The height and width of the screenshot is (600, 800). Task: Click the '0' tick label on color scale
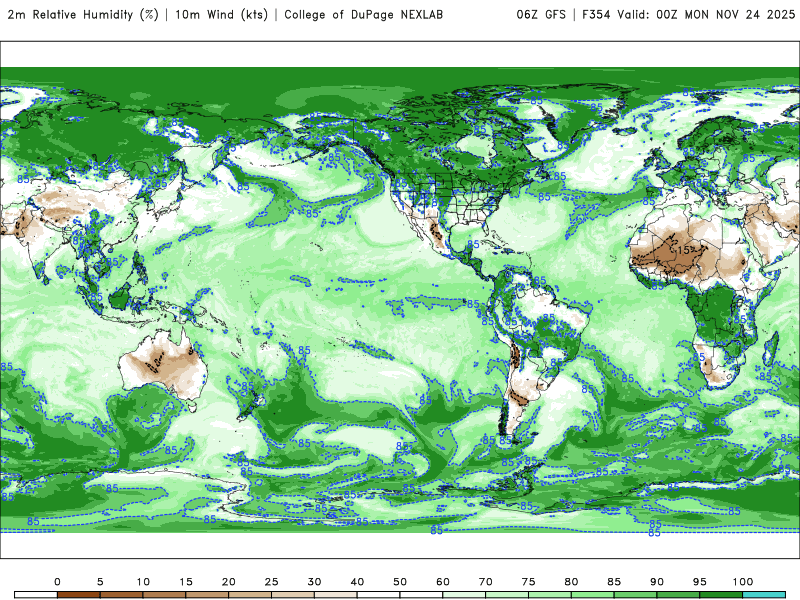click(x=57, y=582)
